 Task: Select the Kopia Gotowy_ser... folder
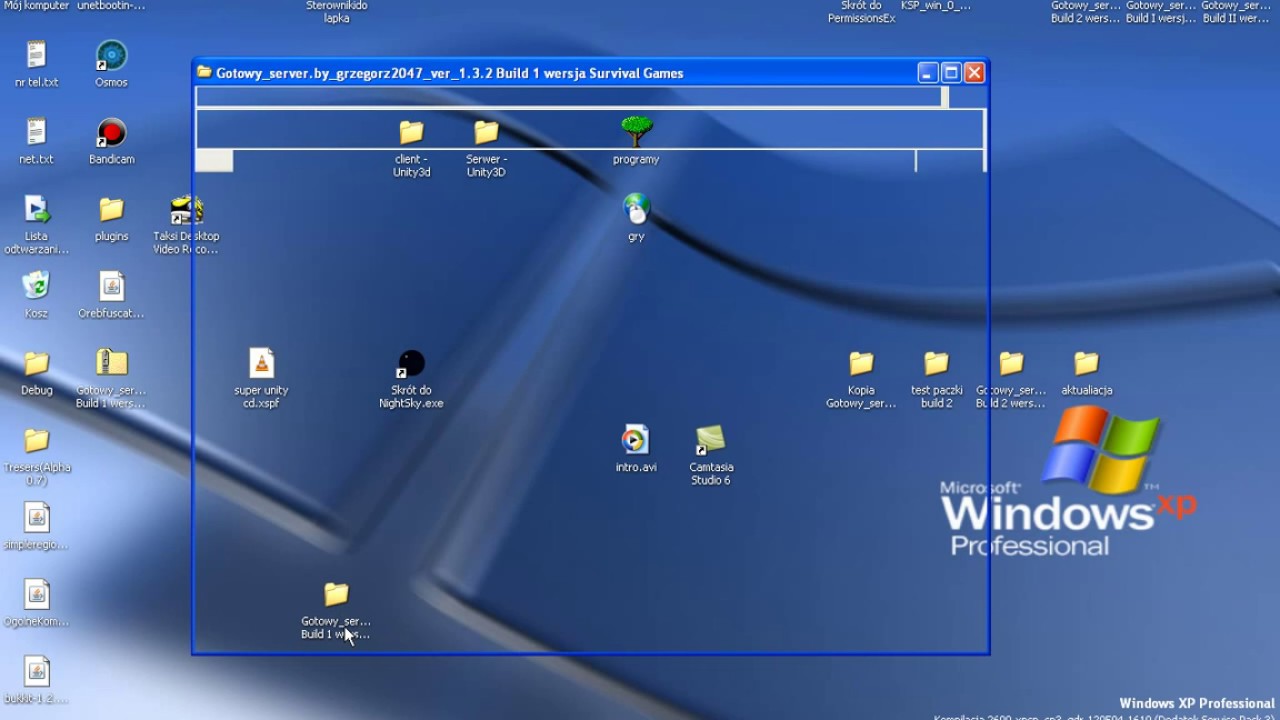point(861,364)
